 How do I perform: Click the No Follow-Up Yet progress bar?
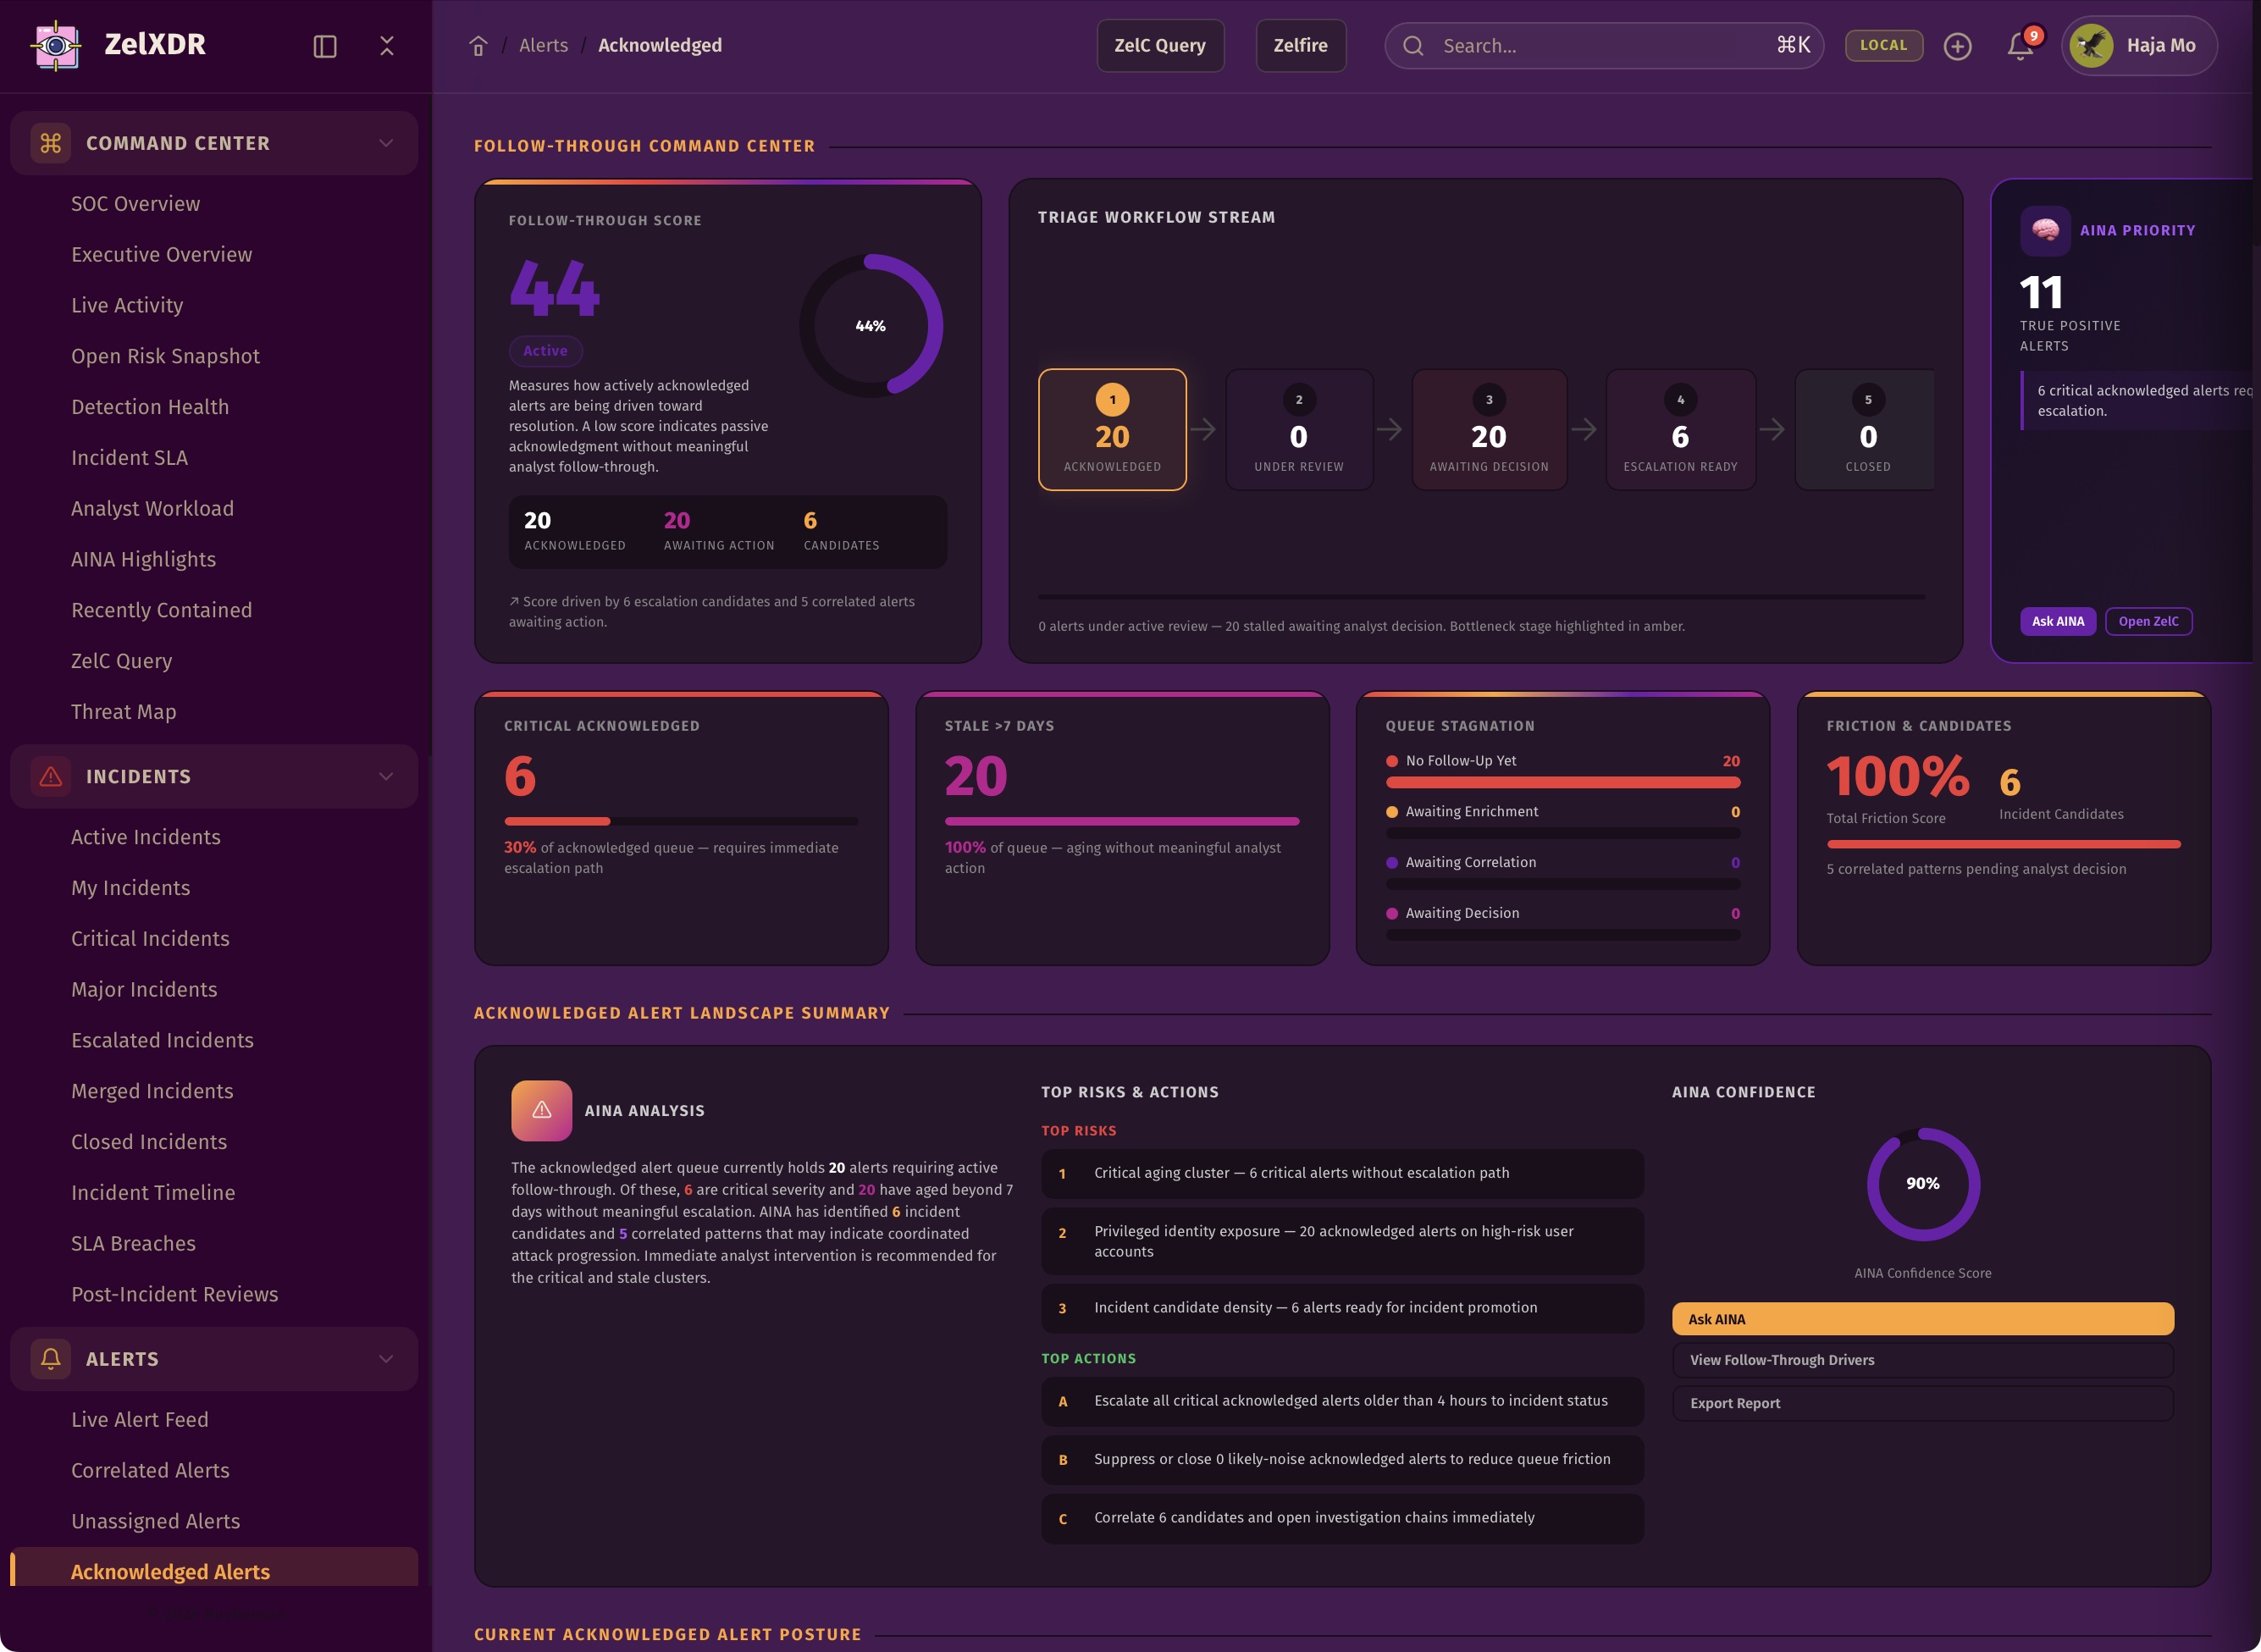click(1562, 783)
